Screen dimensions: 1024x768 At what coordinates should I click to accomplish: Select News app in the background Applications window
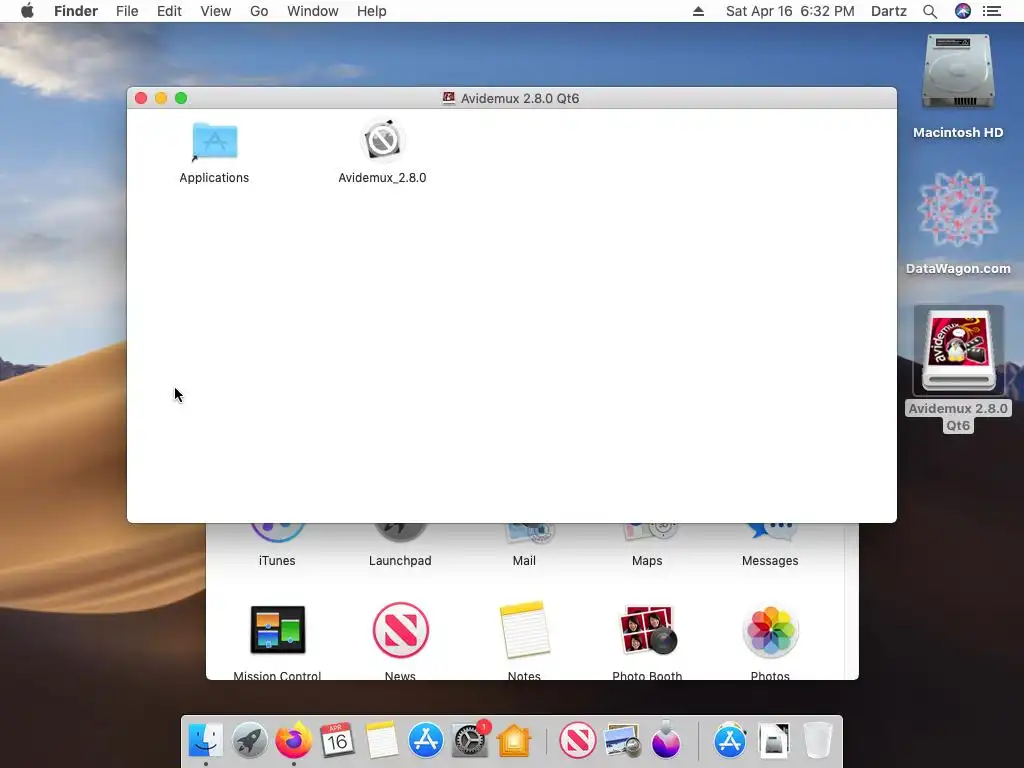(400, 630)
